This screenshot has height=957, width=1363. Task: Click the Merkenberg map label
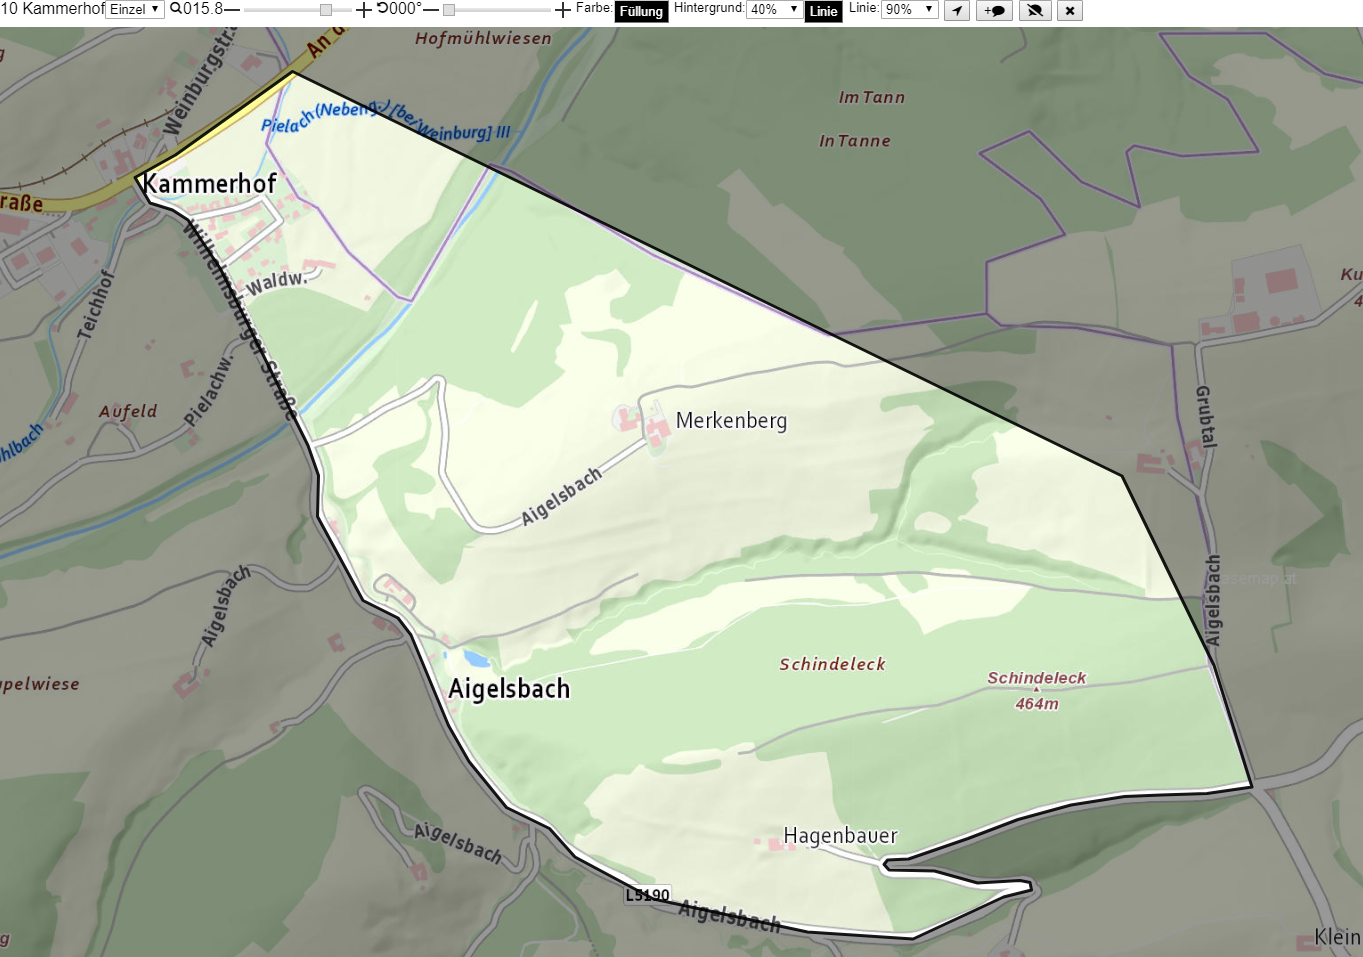[731, 421]
